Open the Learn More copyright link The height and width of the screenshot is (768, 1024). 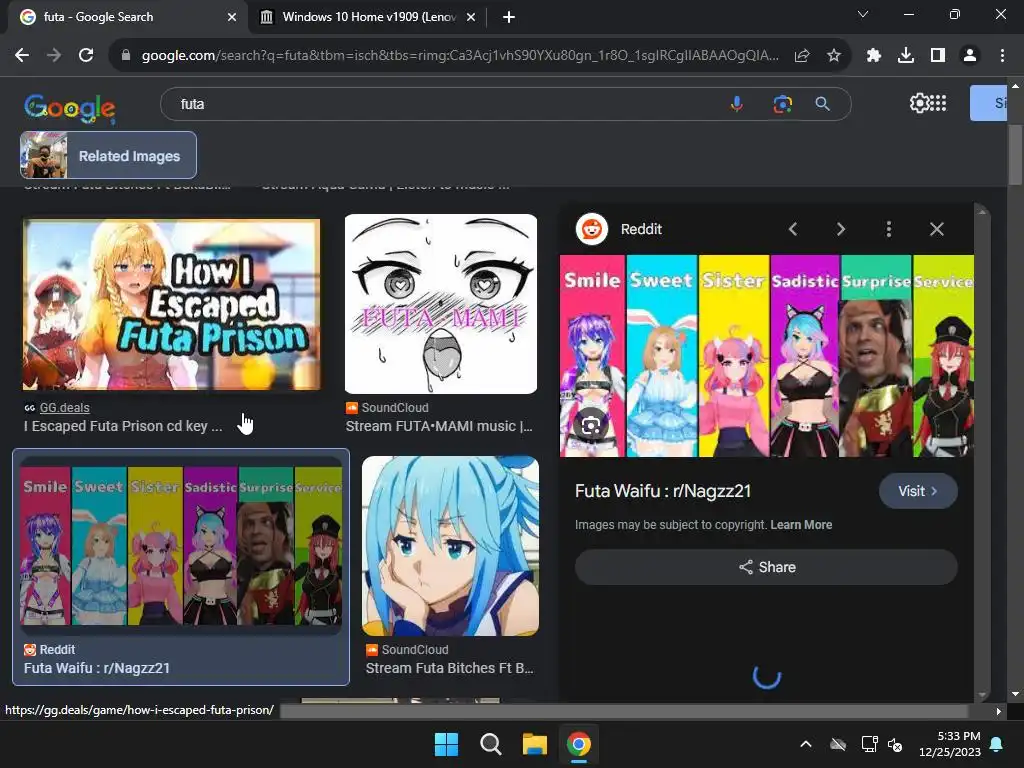(x=801, y=525)
